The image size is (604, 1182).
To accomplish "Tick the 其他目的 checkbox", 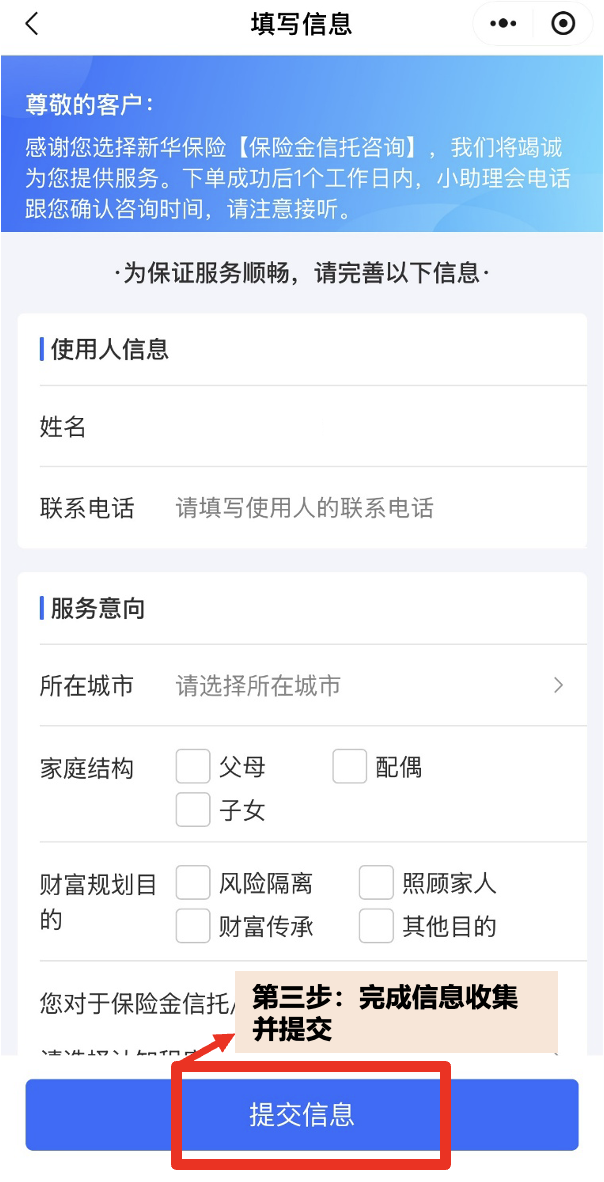I will point(376,926).
